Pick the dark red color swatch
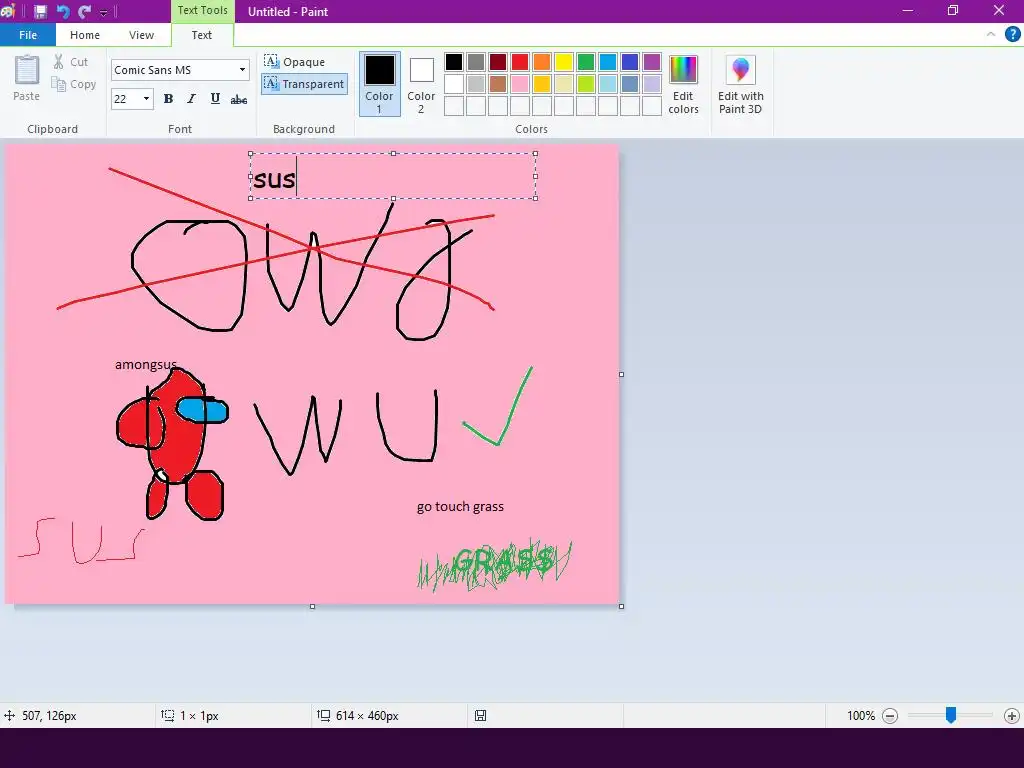The height and width of the screenshot is (768, 1024). 498,62
